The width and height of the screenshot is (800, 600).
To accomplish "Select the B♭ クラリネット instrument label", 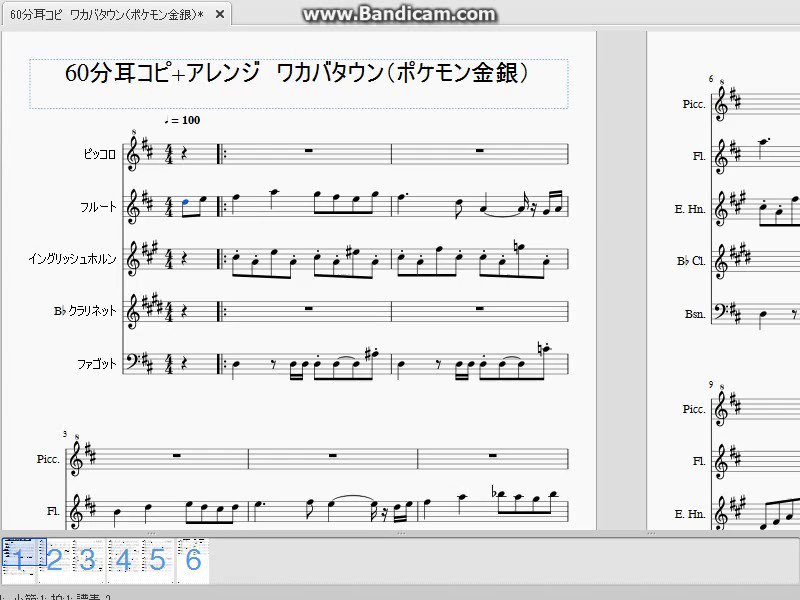I will coord(85,311).
